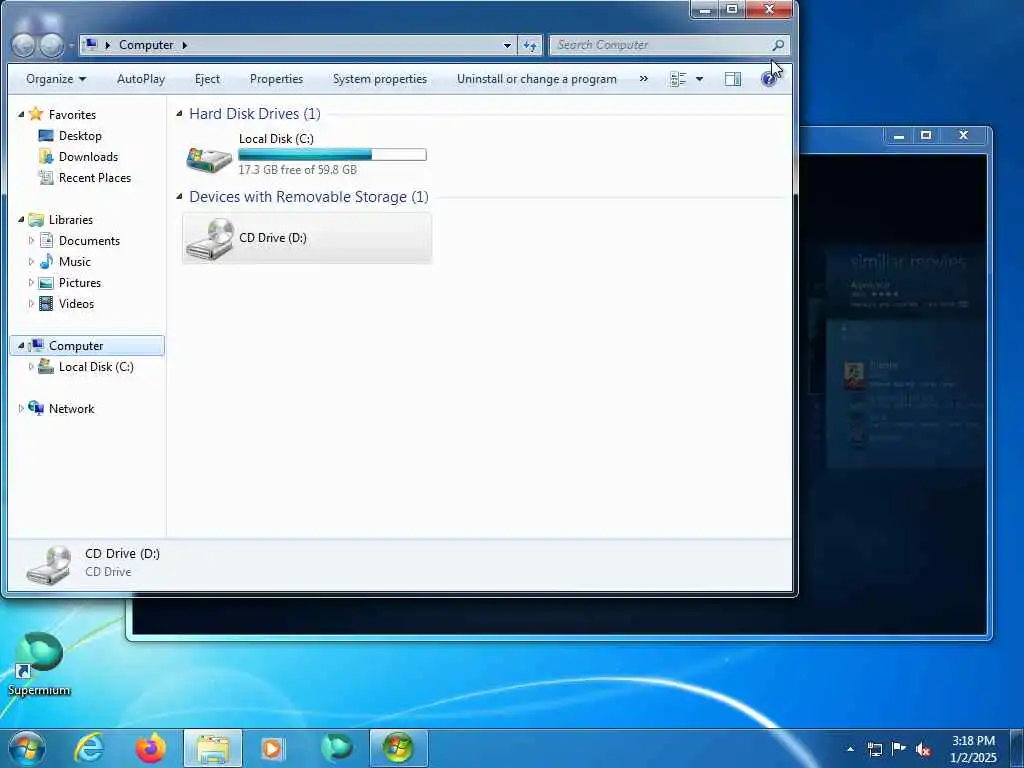Open Recent Places

click(x=95, y=178)
